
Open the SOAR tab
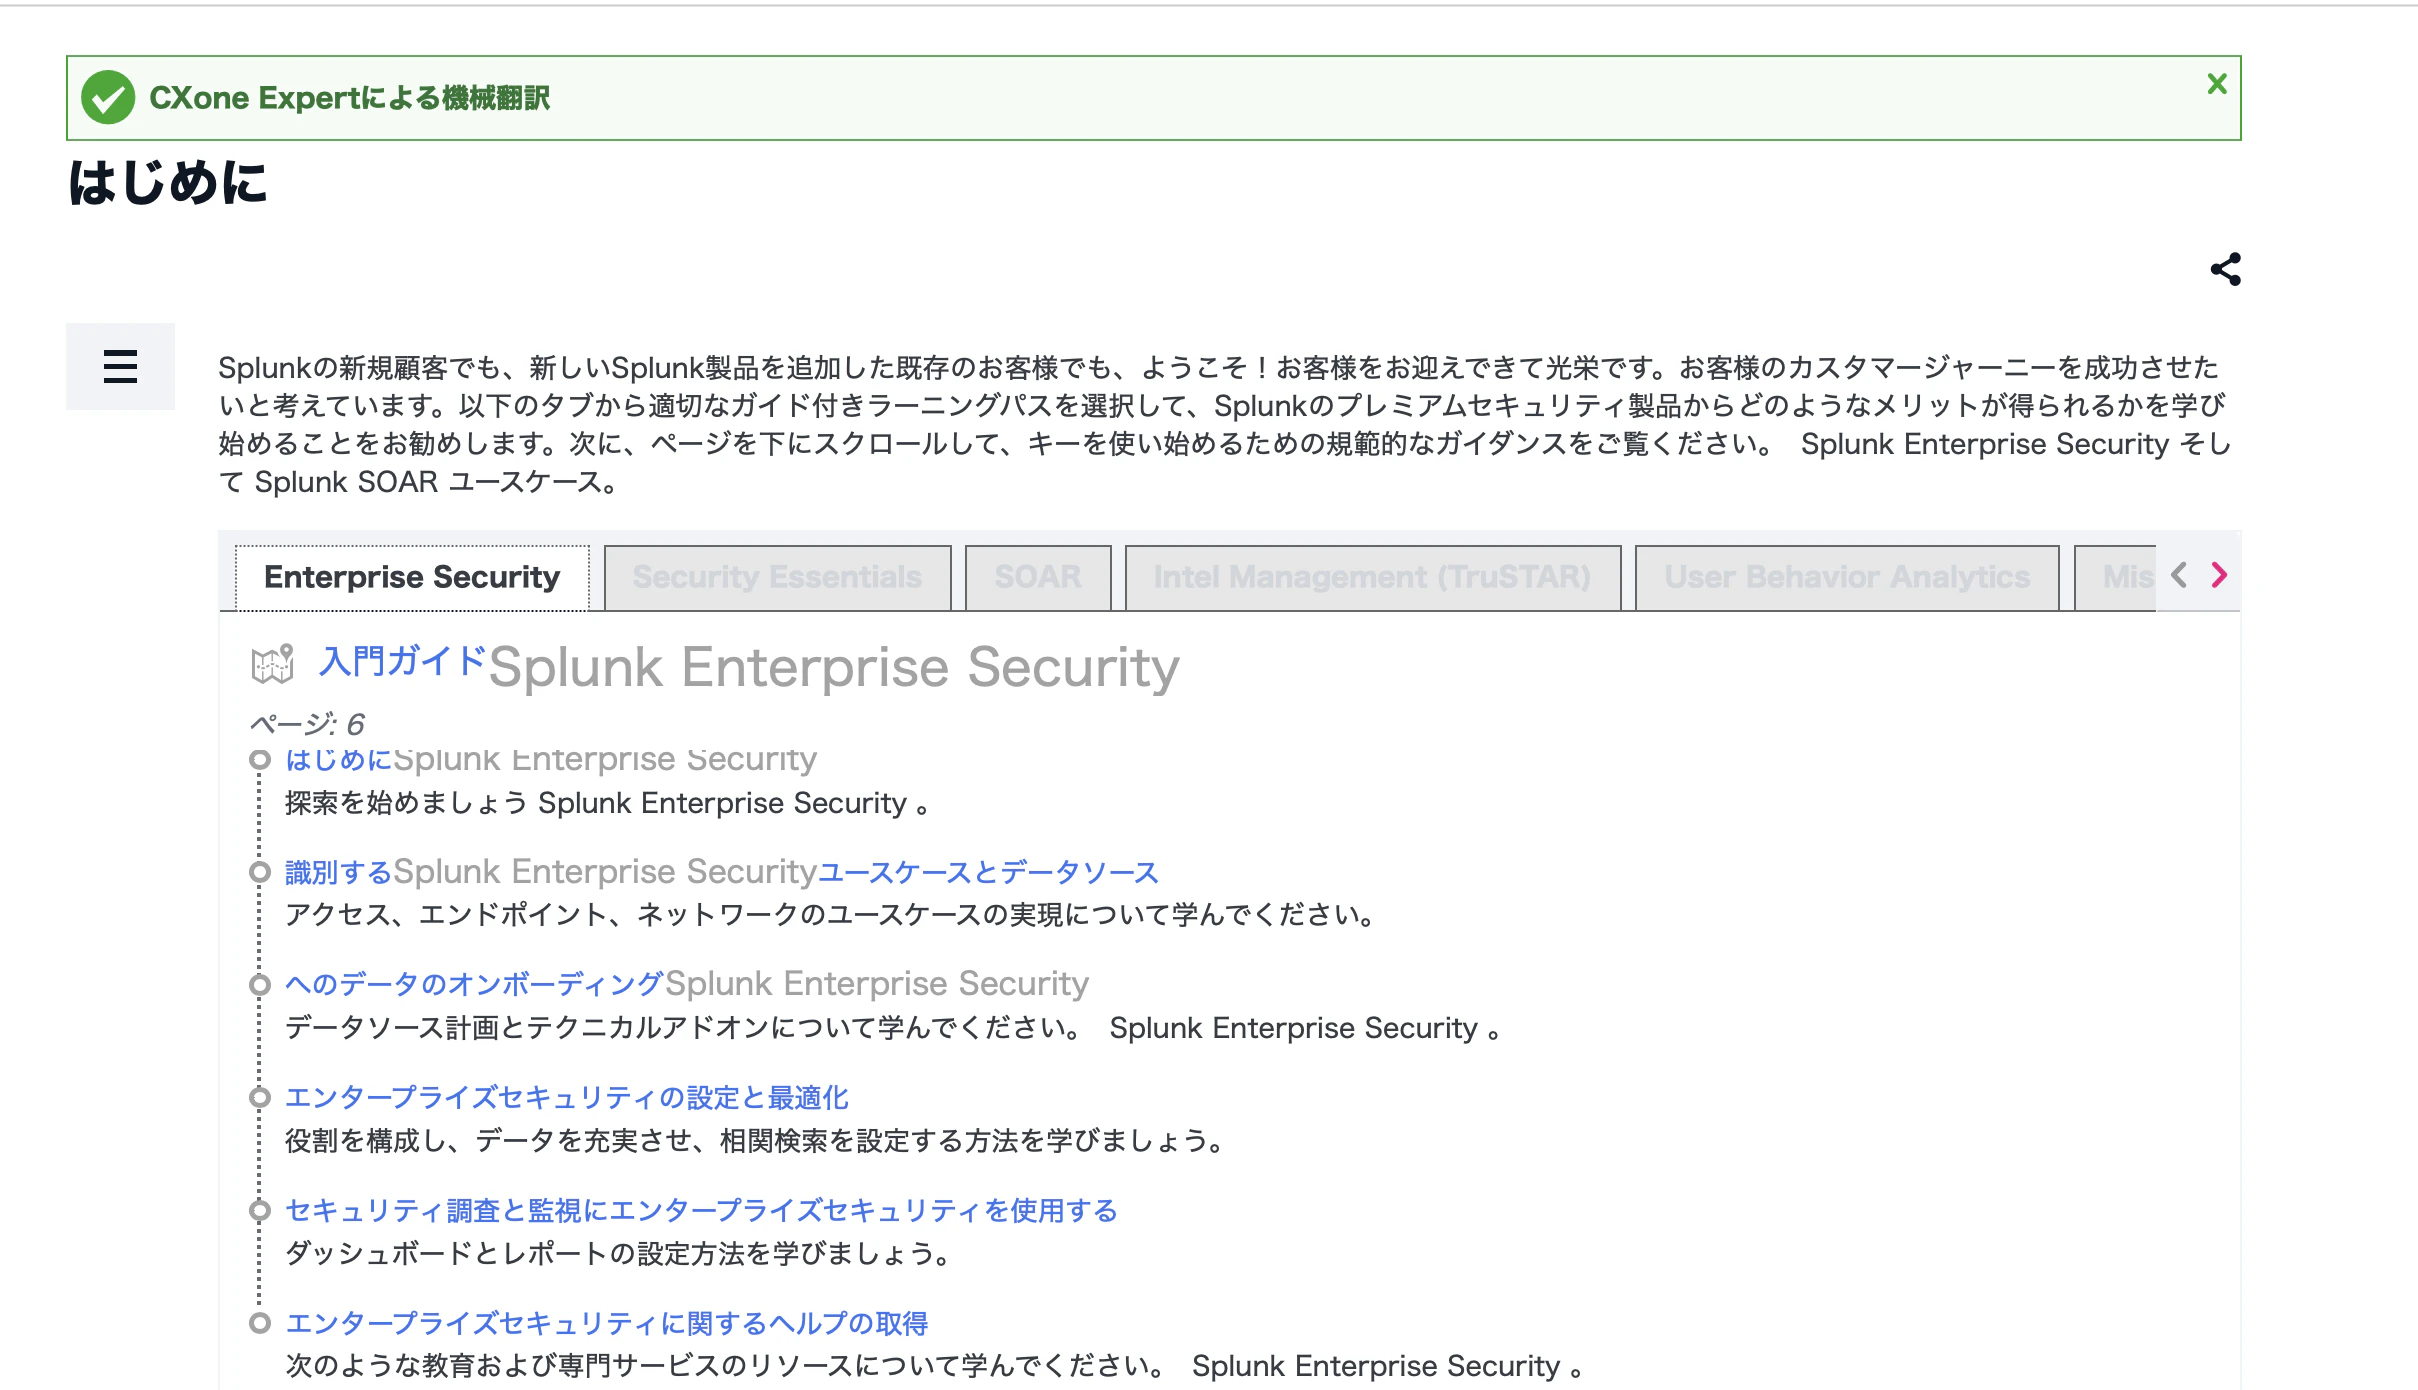1038,577
